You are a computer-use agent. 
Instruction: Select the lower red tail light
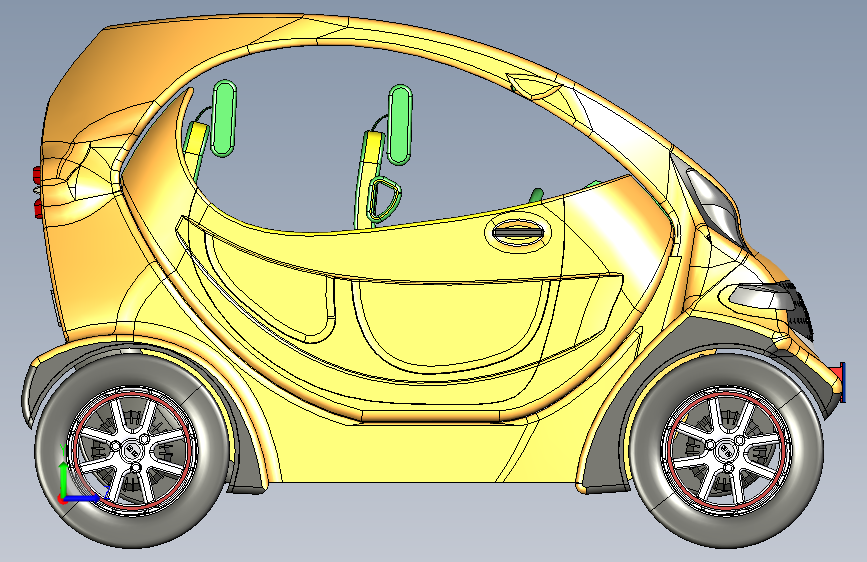(x=38, y=209)
